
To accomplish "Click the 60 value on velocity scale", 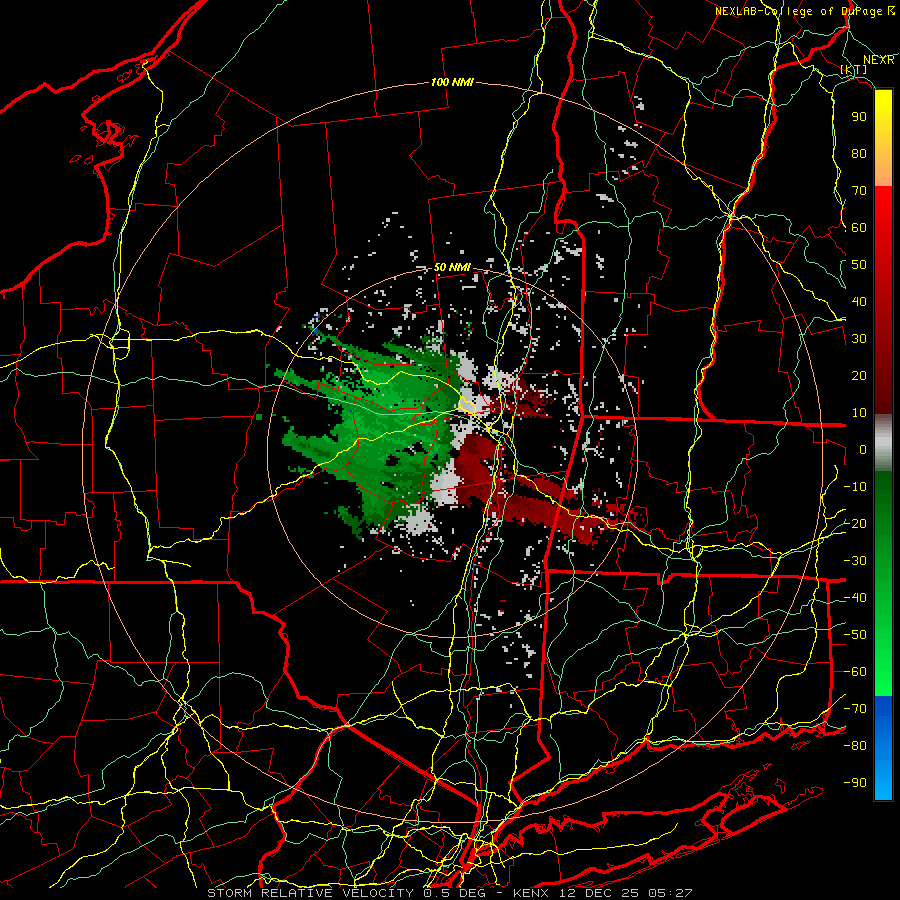I will 859,227.
